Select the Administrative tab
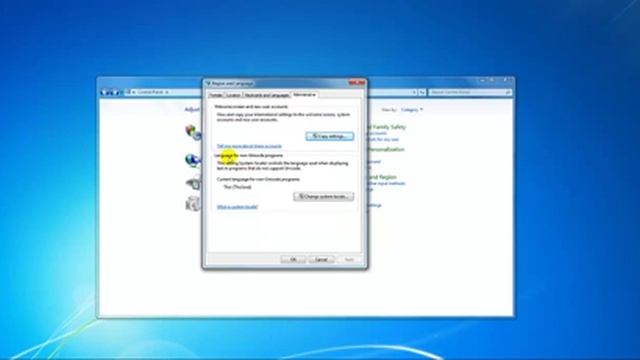 (x=304, y=95)
